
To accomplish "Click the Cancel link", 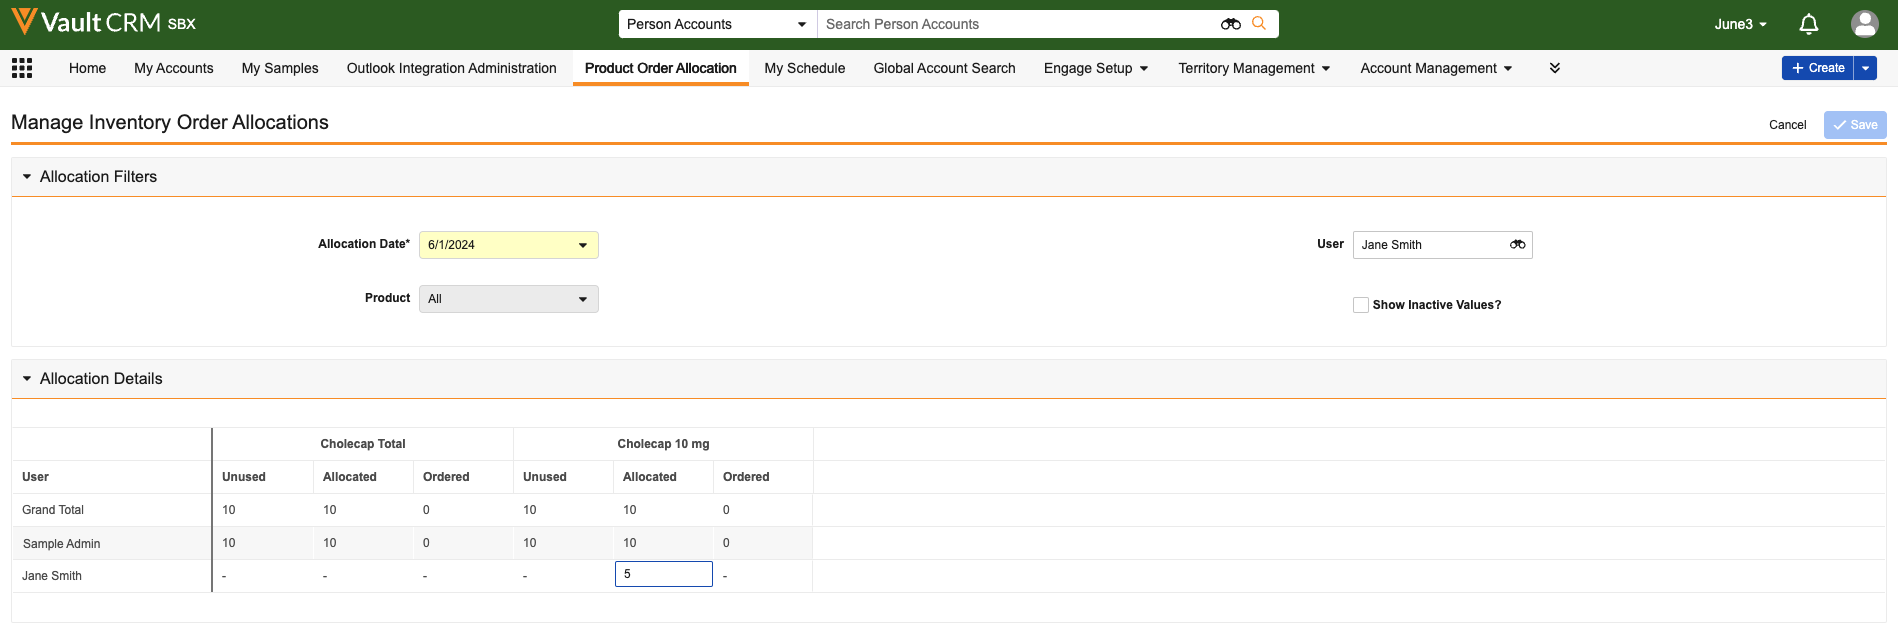I will (x=1787, y=125).
